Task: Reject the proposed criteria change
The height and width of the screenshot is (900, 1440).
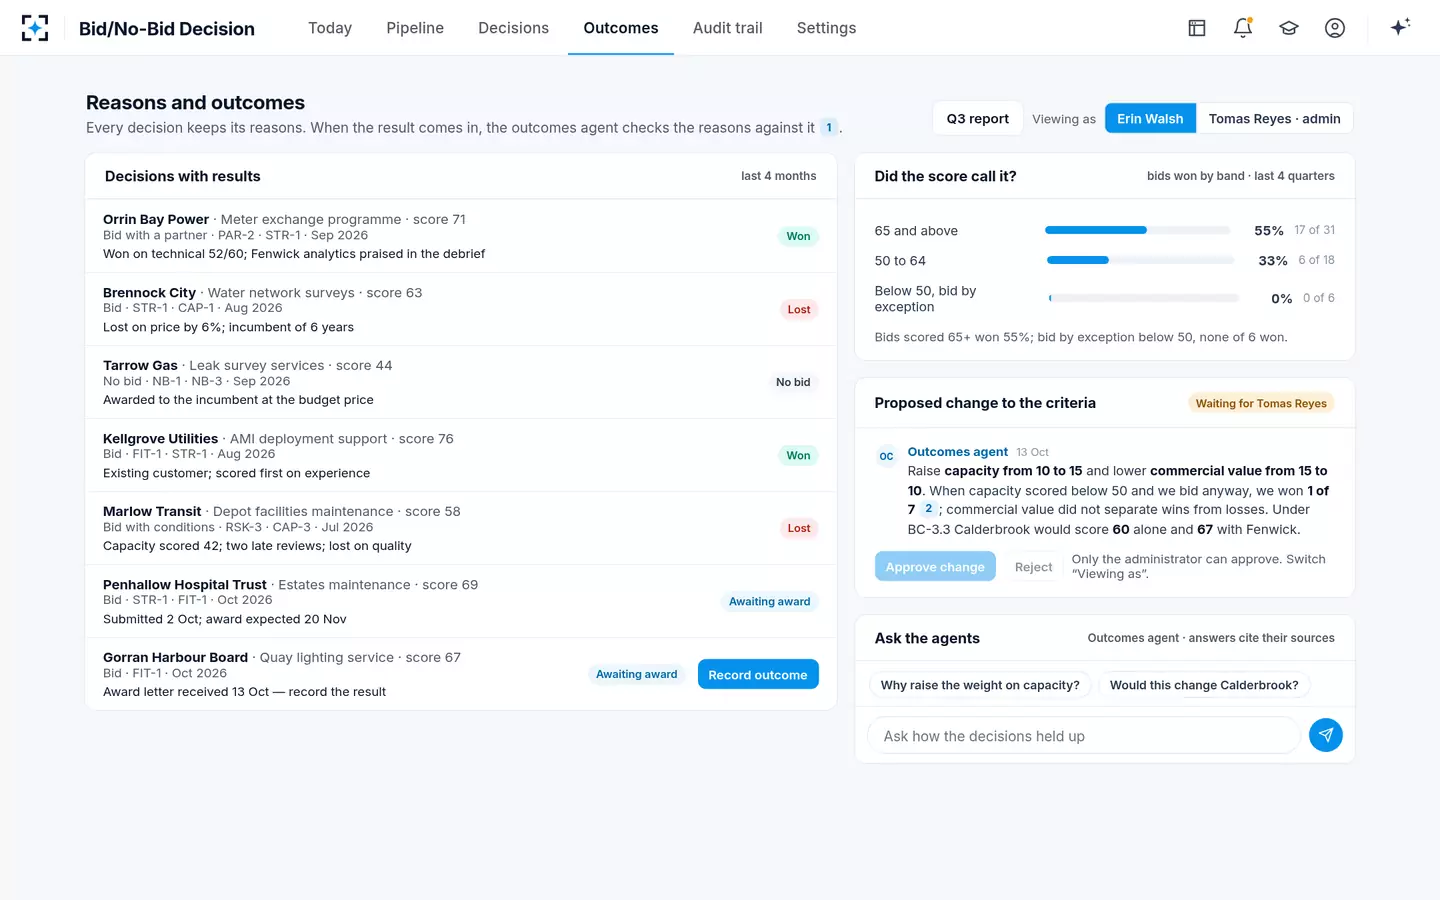Action: (x=1033, y=566)
